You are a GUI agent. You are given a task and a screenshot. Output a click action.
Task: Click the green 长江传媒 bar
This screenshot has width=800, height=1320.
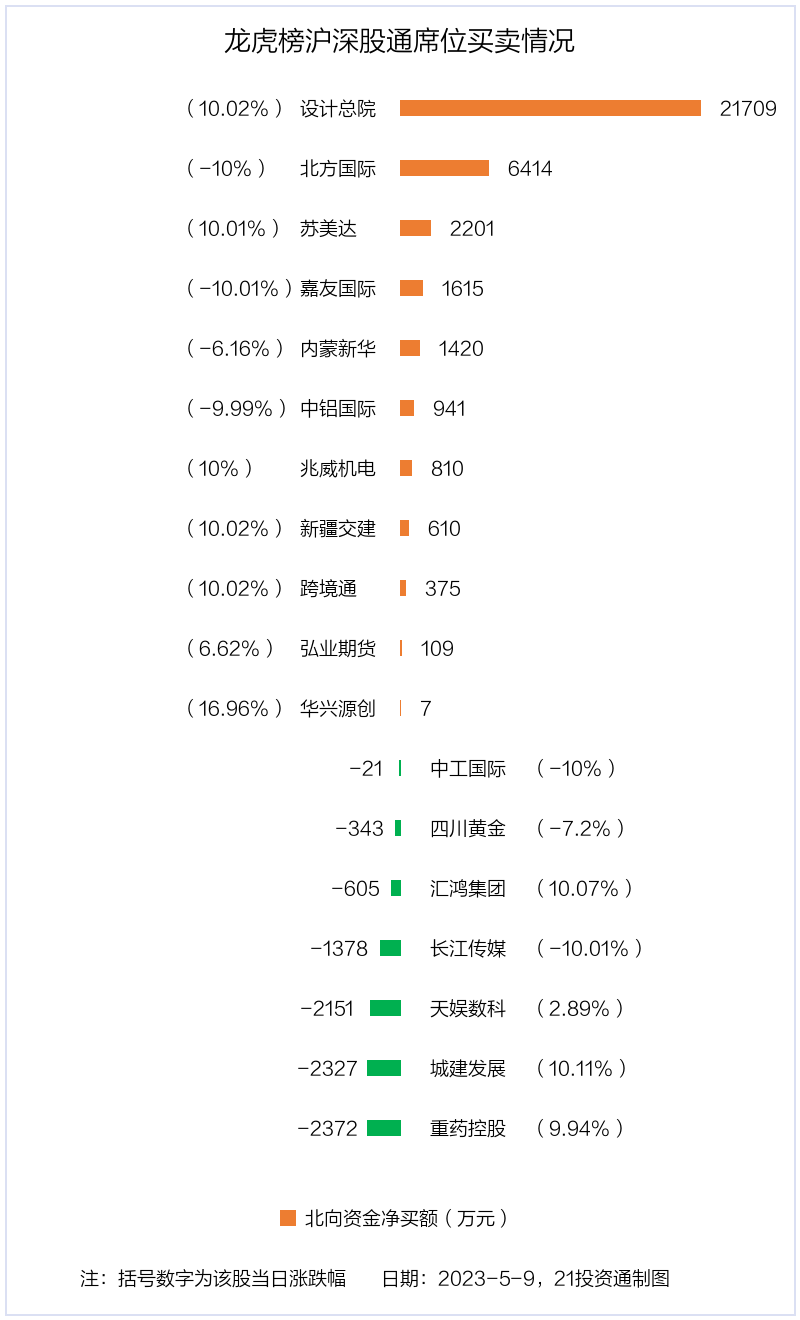click(x=390, y=948)
